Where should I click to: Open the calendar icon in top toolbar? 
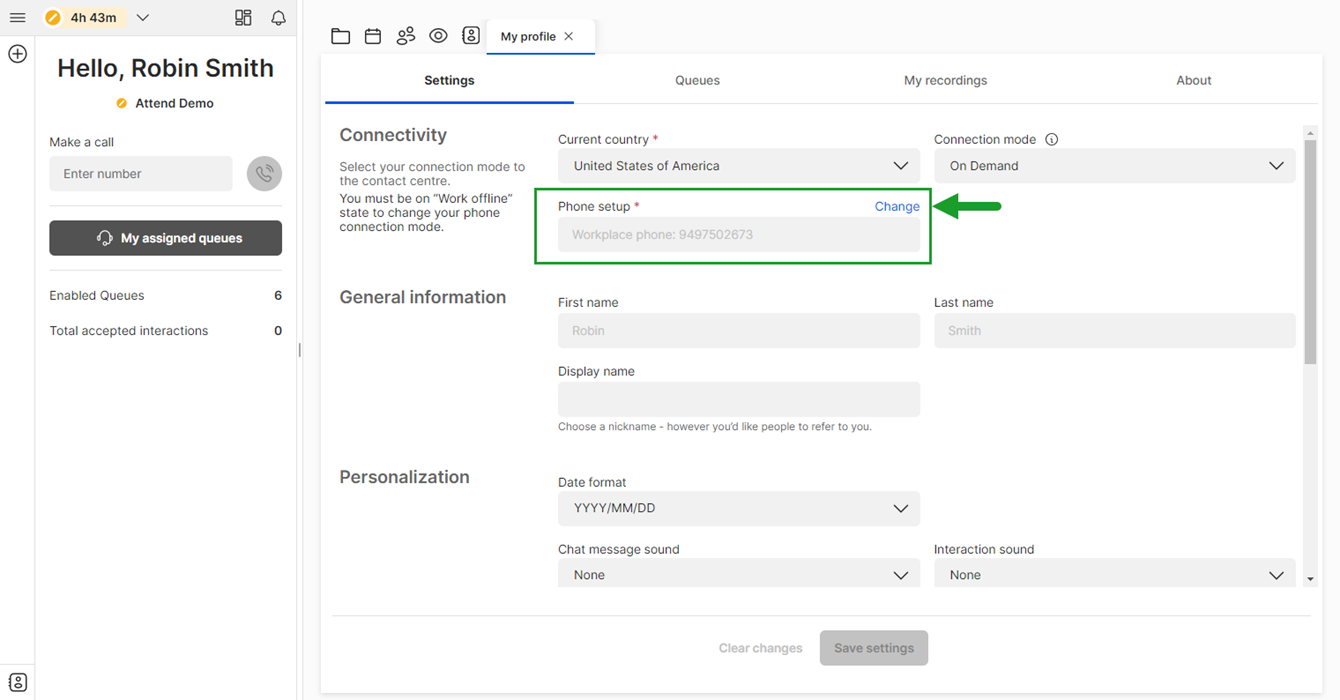click(373, 36)
